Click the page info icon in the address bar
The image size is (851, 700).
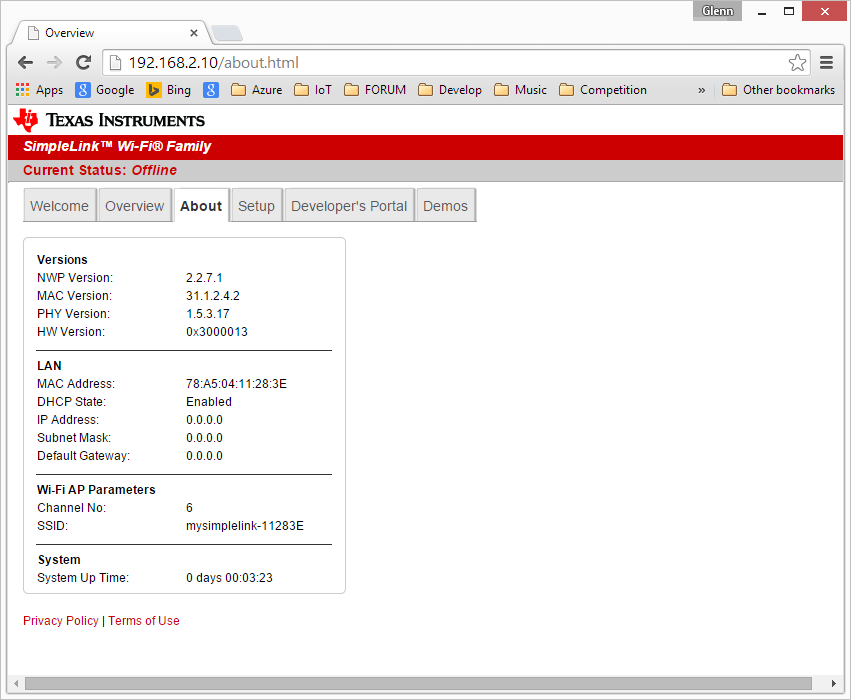pos(115,63)
